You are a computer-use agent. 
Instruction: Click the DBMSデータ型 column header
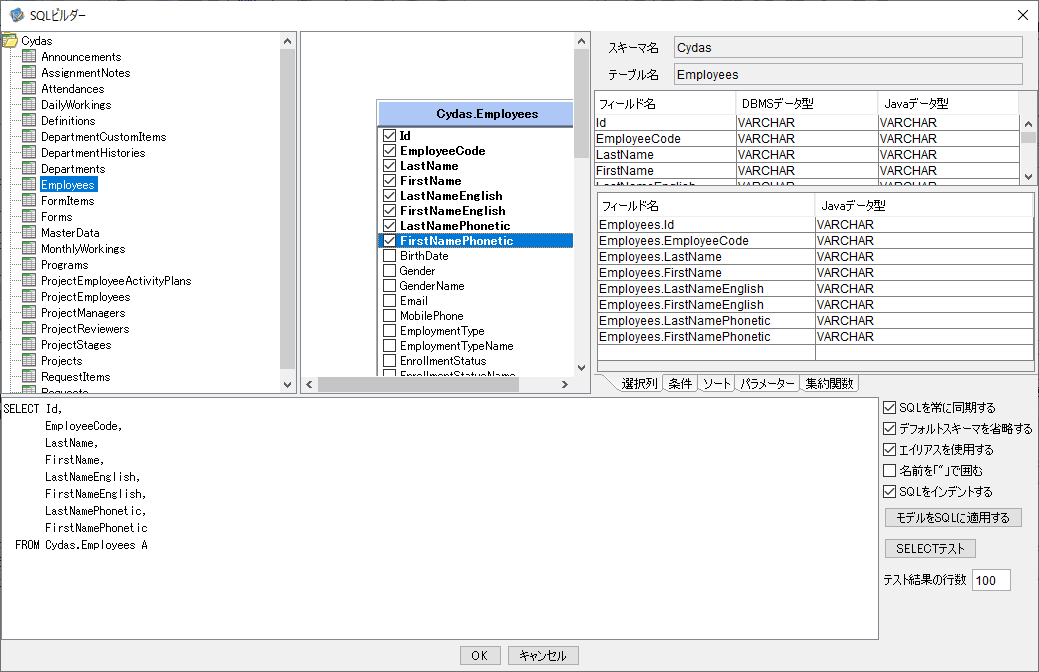click(806, 103)
